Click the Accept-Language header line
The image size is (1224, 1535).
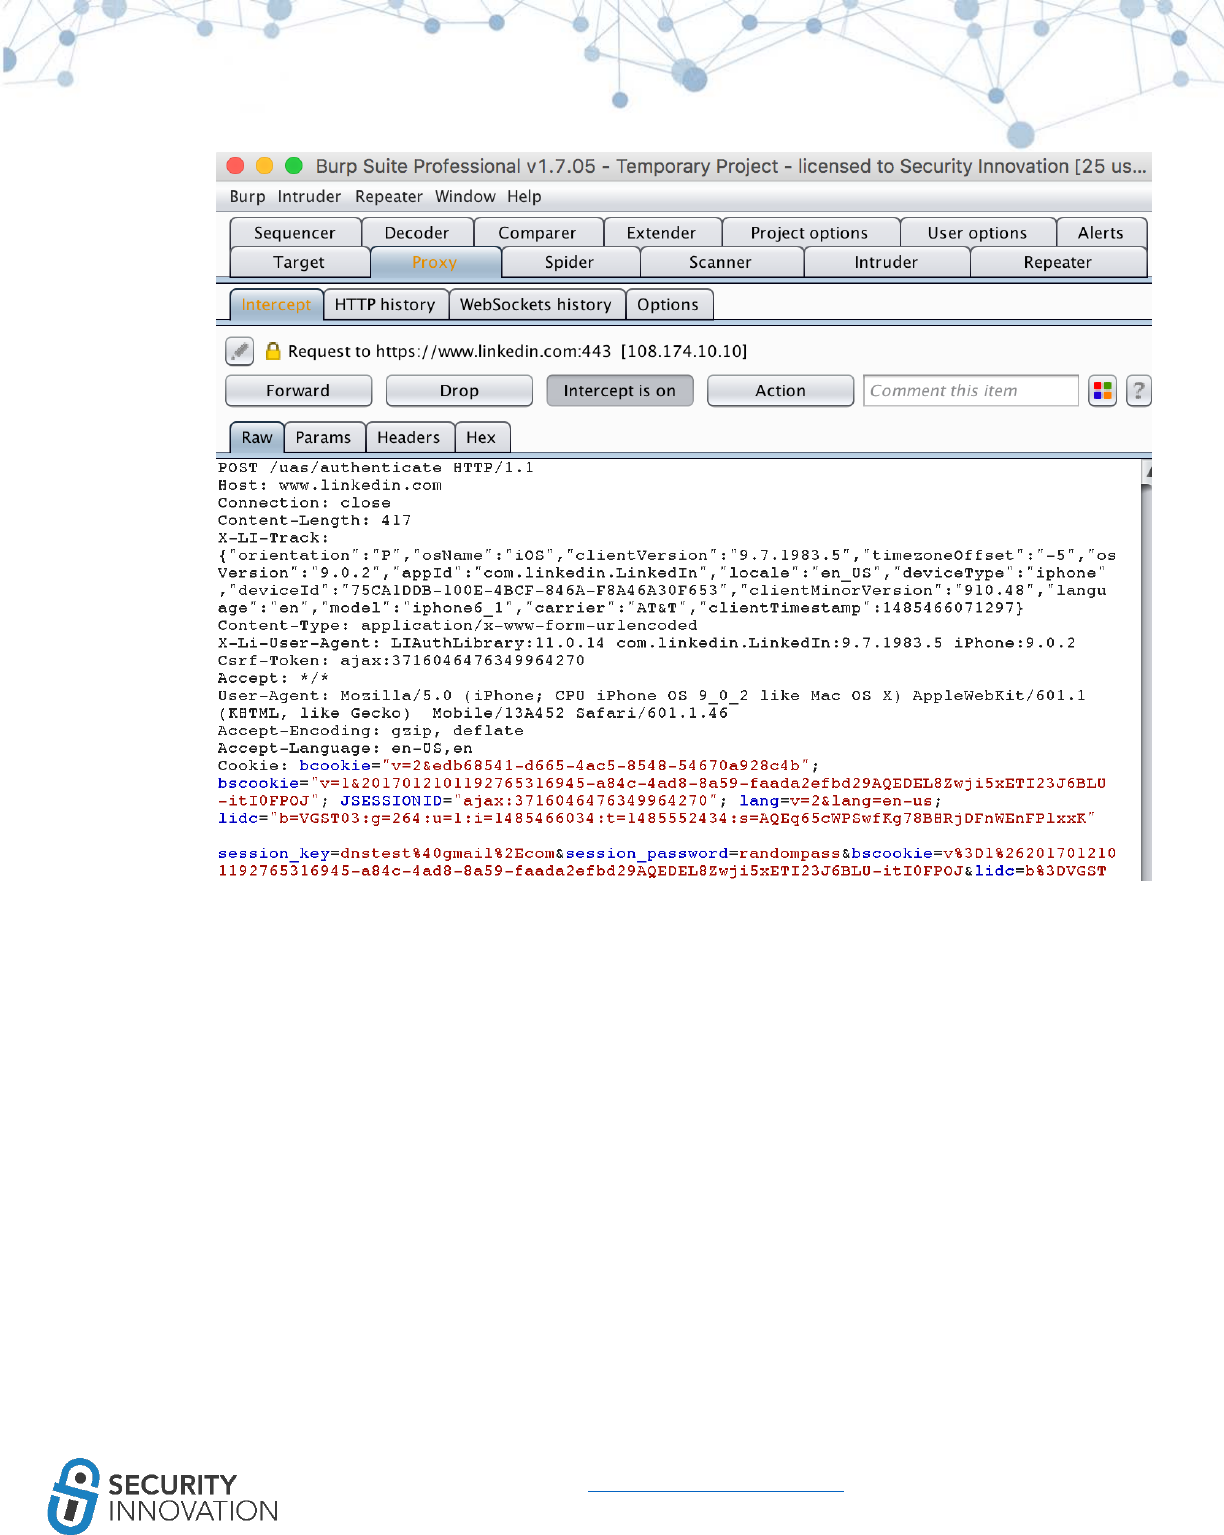click(345, 748)
